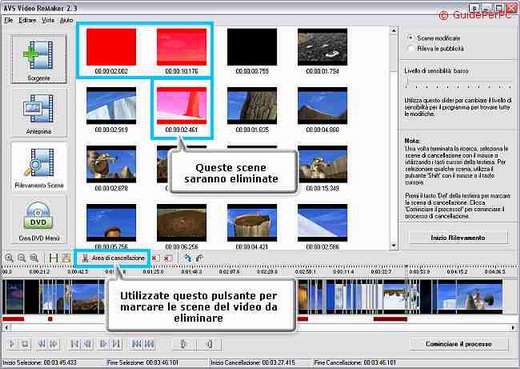Click the Inizio Rilevamento button
This screenshot has width=520, height=369.
coord(458,238)
